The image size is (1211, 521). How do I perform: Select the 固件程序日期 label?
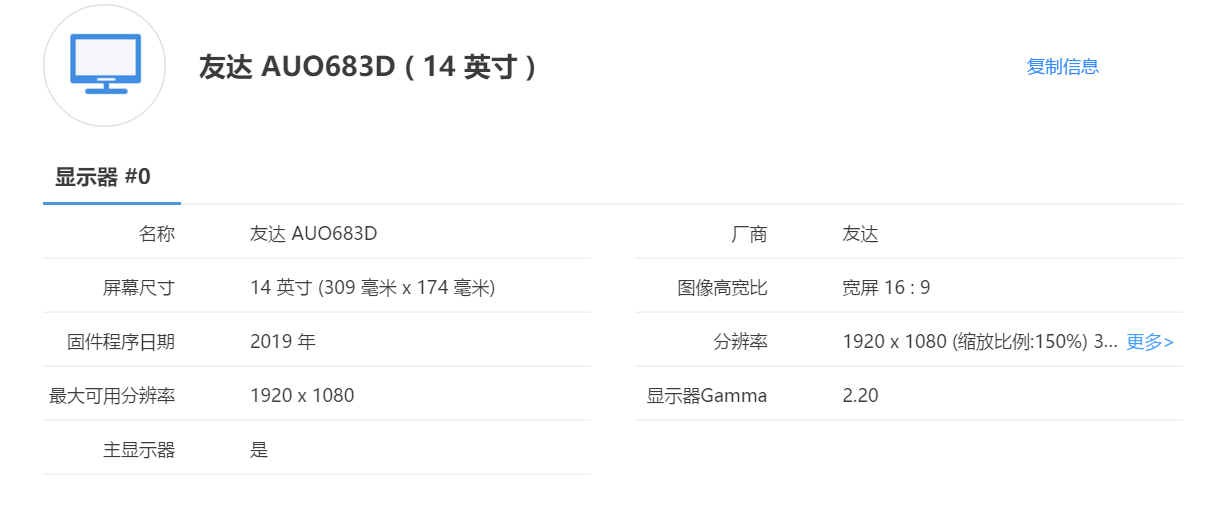tap(121, 342)
